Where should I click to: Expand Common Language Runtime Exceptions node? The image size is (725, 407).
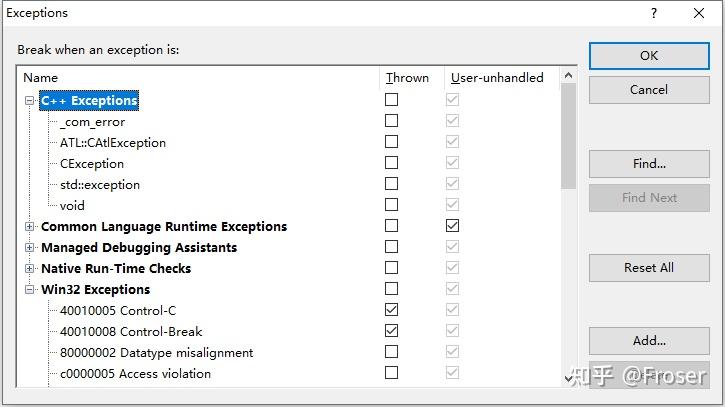pyautogui.click(x=30, y=227)
